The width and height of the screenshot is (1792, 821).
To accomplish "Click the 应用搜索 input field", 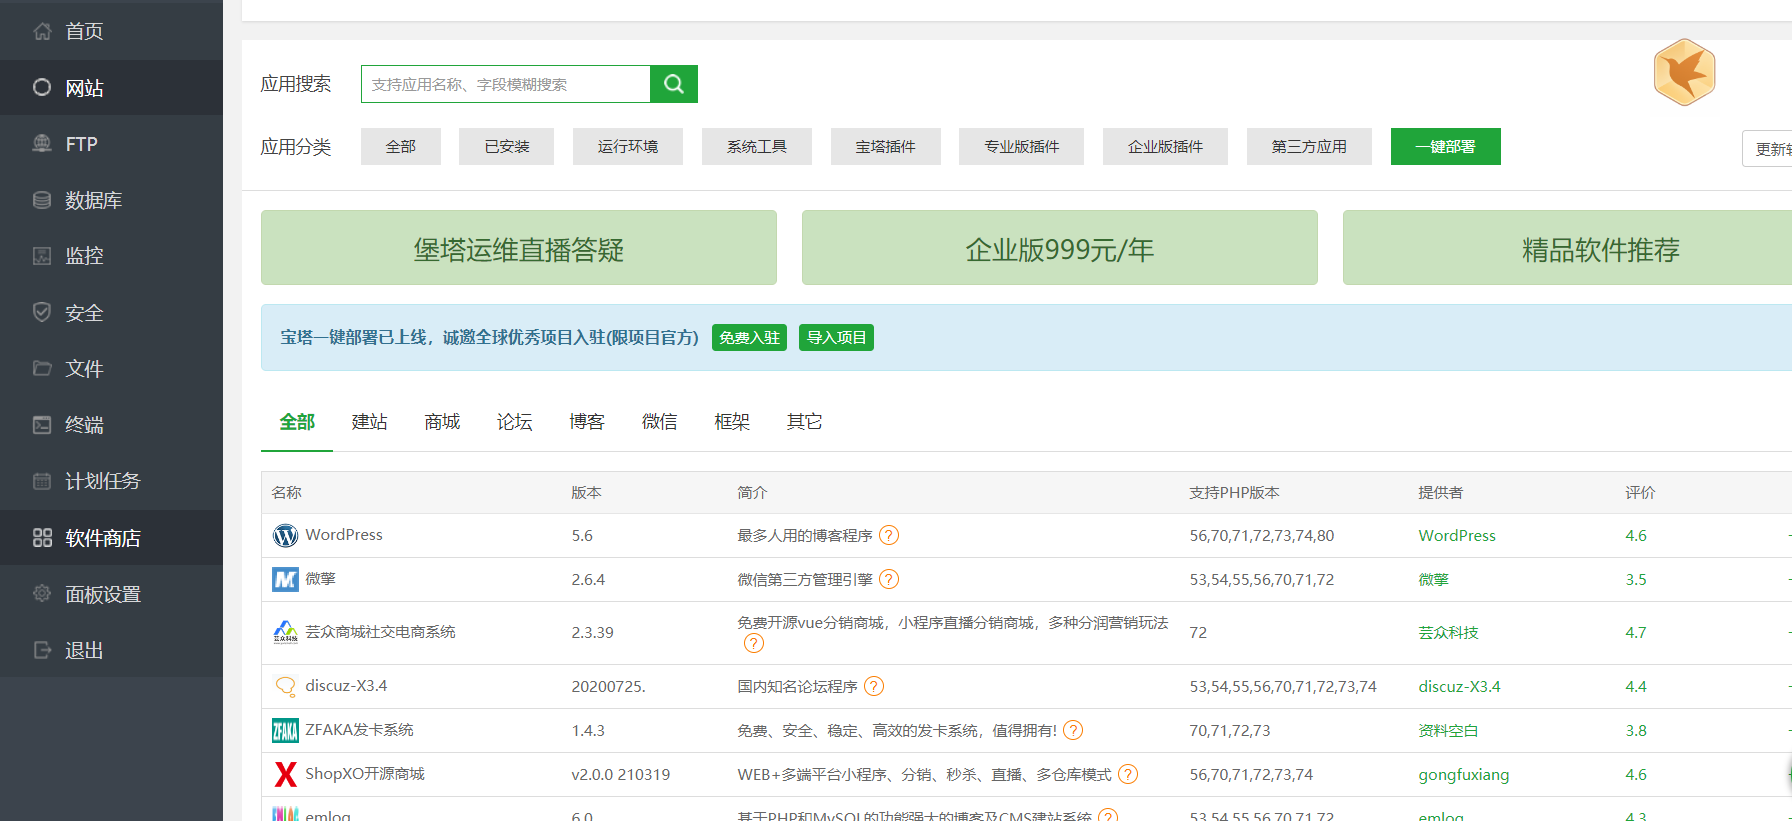I will (x=506, y=84).
